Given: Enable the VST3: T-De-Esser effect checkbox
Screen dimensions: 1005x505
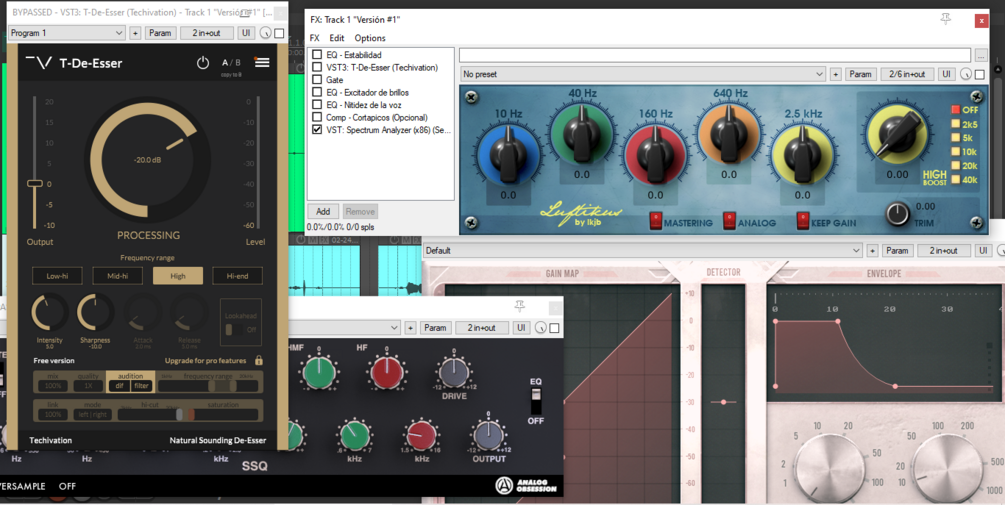Looking at the screenshot, I should tap(317, 67).
